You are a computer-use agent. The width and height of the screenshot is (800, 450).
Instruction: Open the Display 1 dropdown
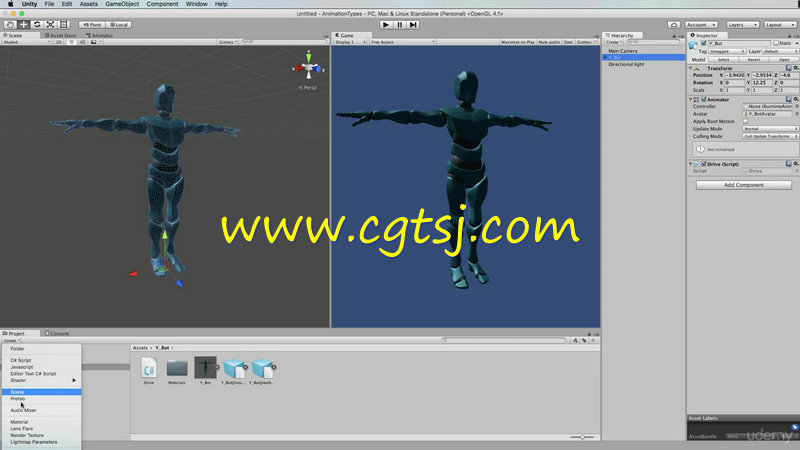click(x=351, y=42)
